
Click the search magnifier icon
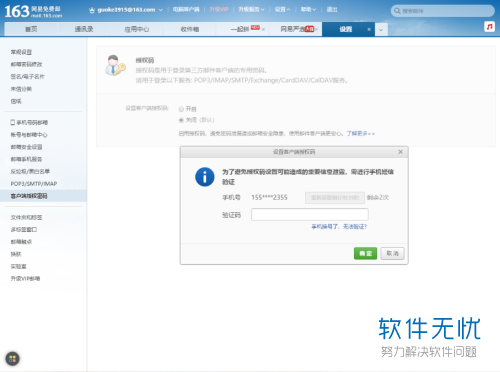pos(397,11)
